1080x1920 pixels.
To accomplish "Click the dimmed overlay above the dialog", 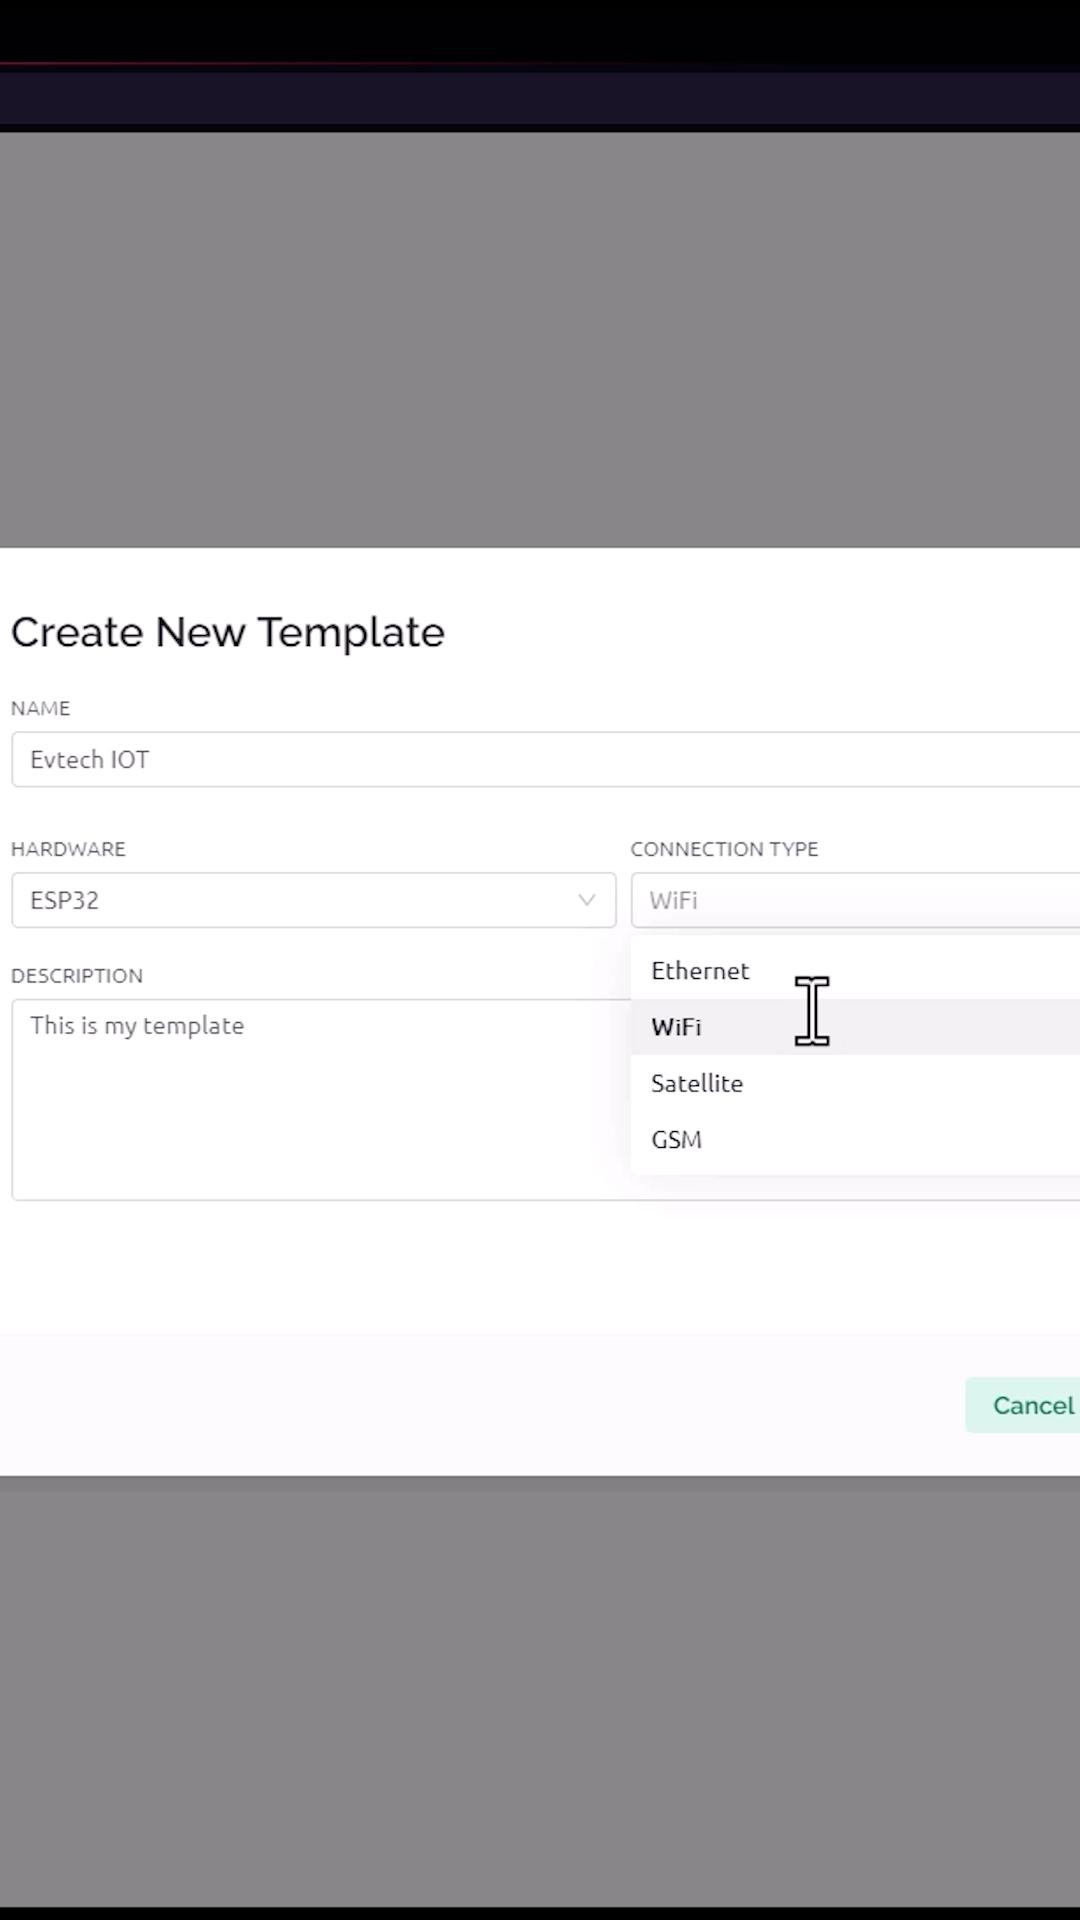I will [540, 340].
